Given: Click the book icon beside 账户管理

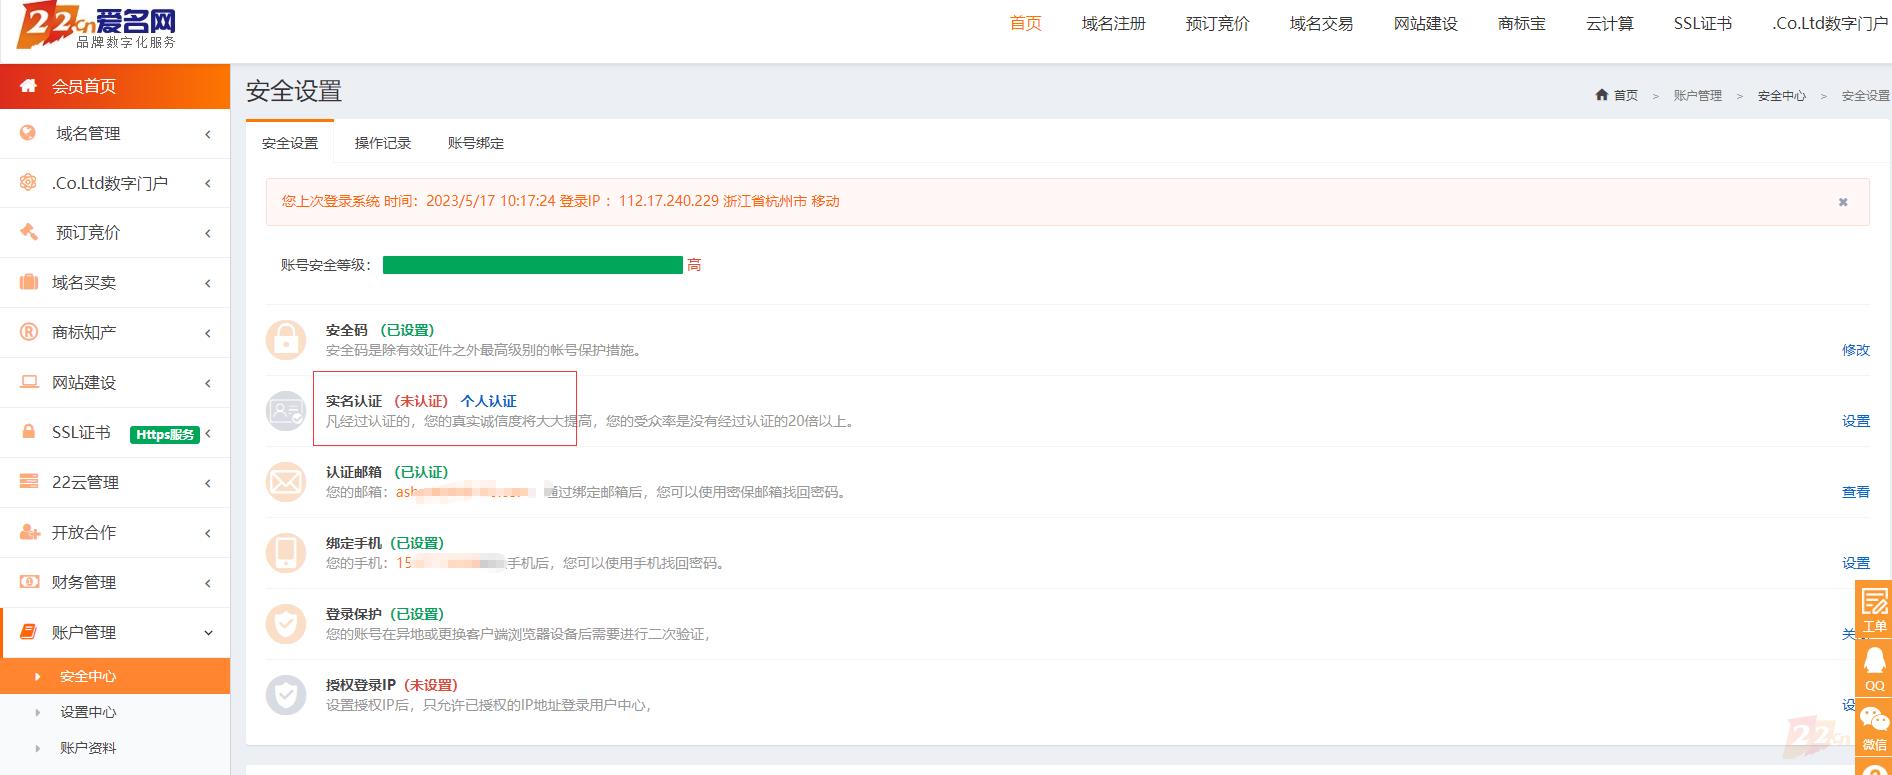Looking at the screenshot, I should pos(29,632).
